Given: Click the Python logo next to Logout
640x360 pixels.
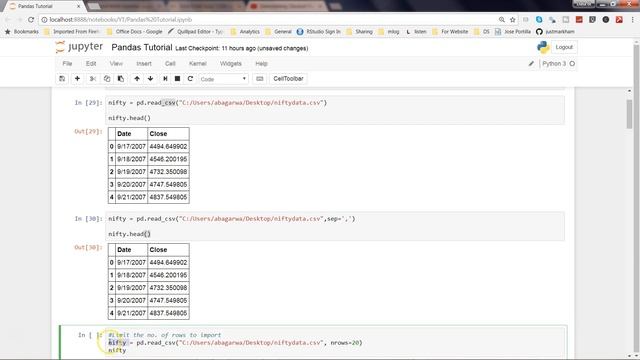Looking at the screenshot, I should click(543, 47).
